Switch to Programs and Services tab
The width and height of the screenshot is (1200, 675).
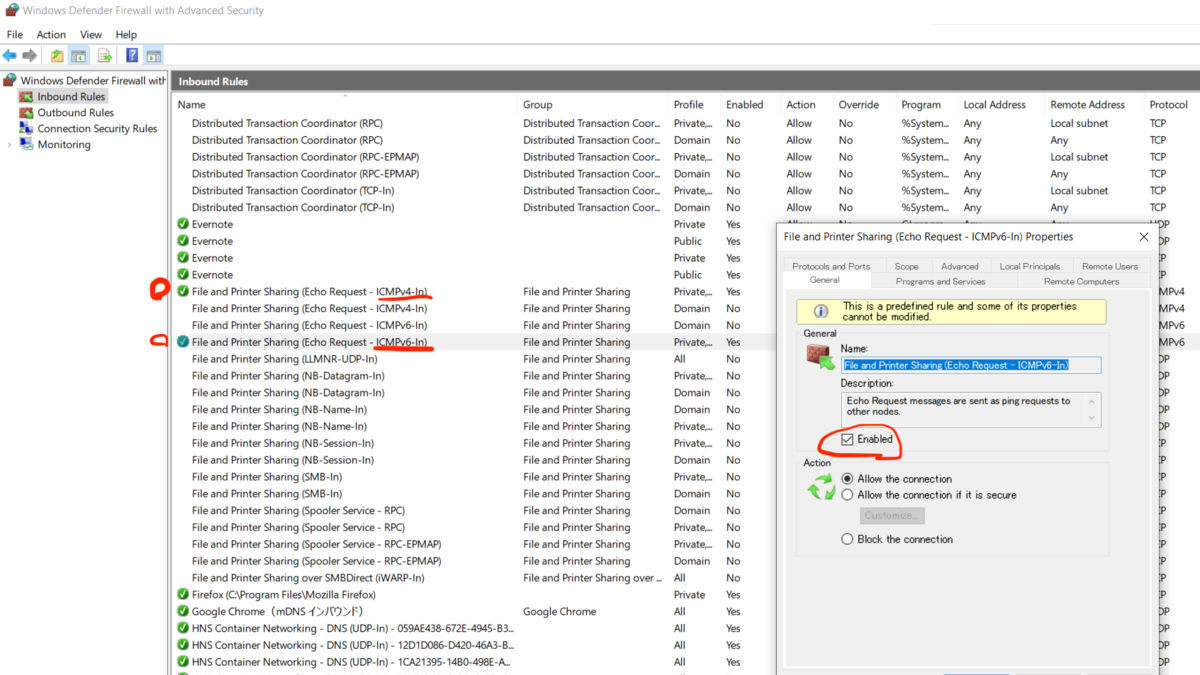click(x=940, y=281)
